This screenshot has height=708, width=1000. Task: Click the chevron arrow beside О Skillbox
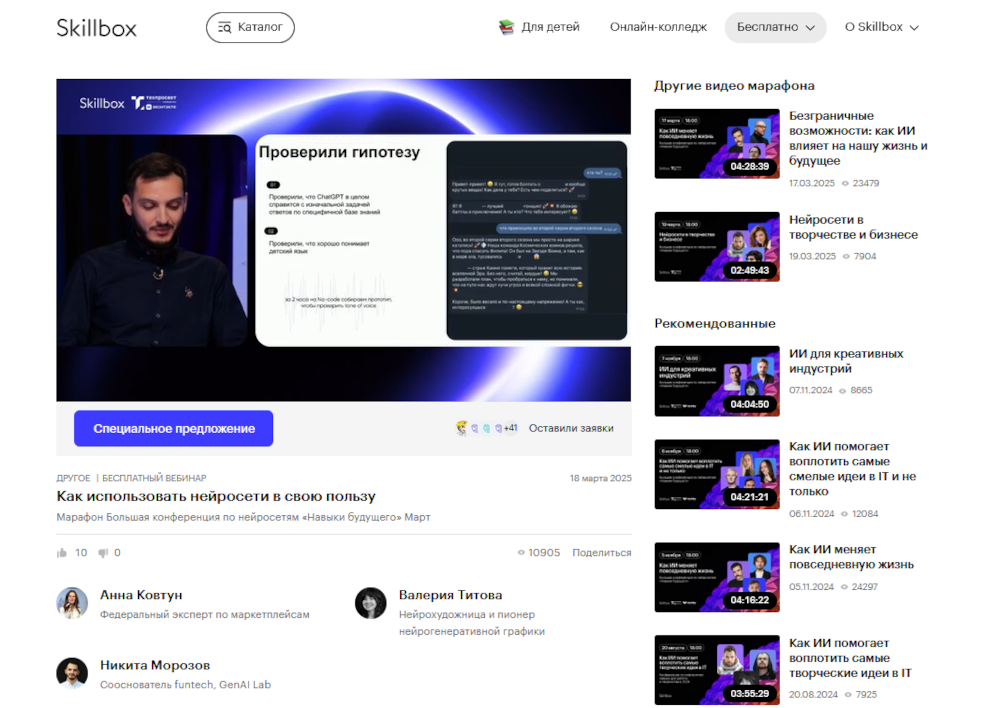point(914,27)
